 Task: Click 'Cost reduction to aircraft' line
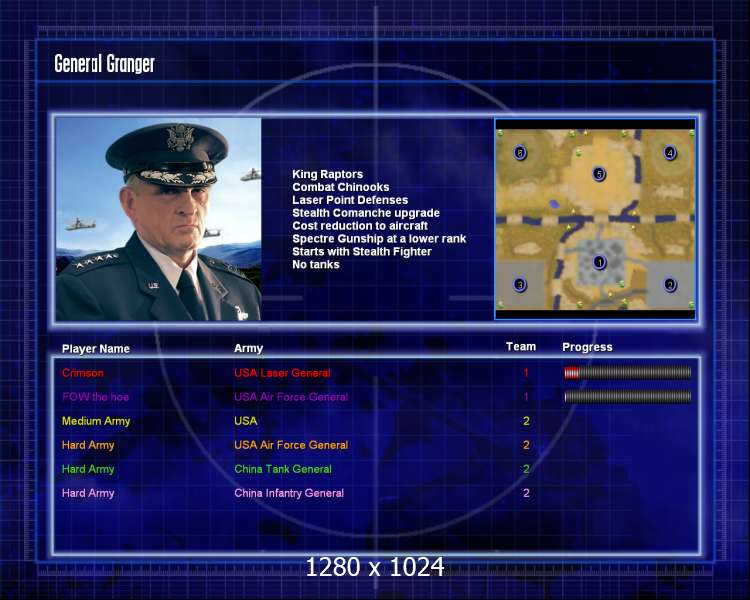[x=360, y=226]
